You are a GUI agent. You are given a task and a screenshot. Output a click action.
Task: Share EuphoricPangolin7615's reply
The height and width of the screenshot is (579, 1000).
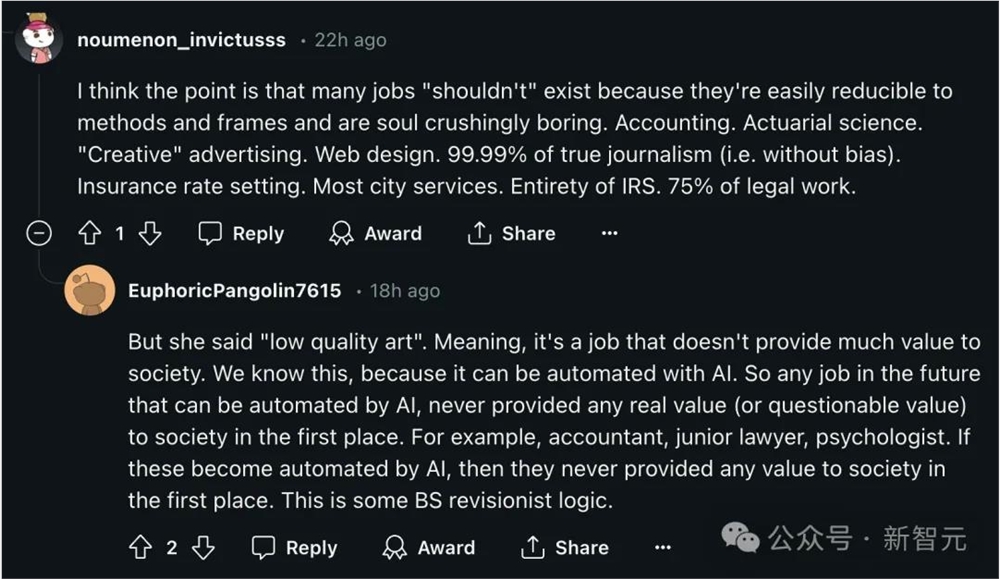point(565,547)
